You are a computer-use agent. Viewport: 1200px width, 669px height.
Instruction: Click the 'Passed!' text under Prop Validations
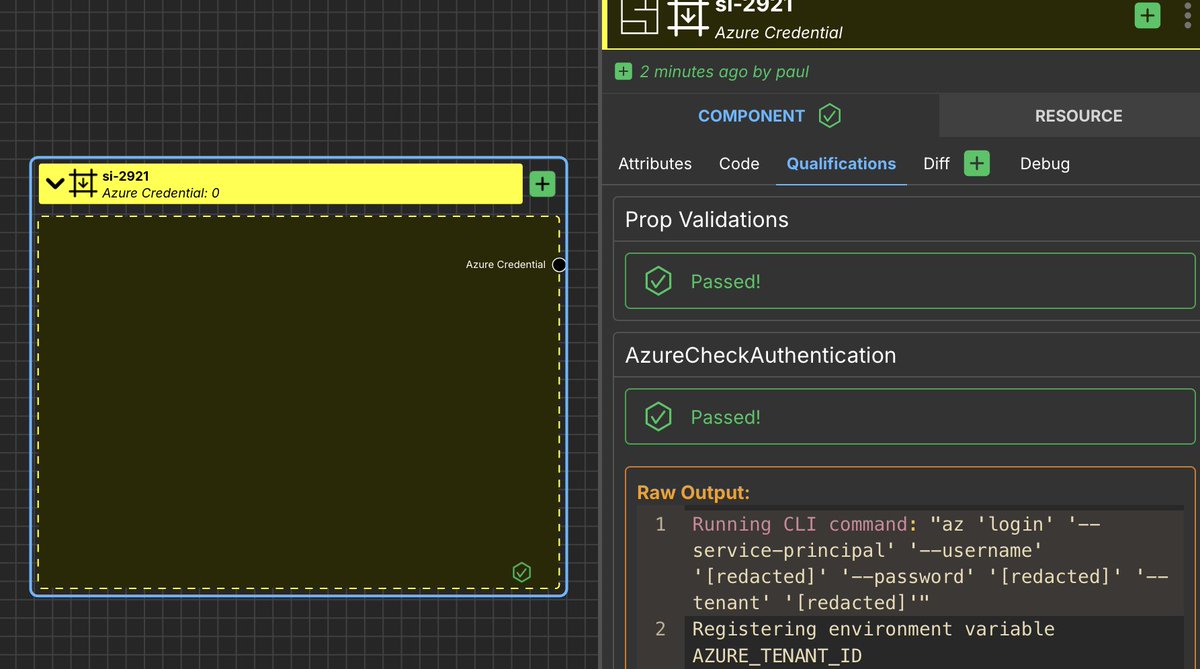click(x=726, y=282)
